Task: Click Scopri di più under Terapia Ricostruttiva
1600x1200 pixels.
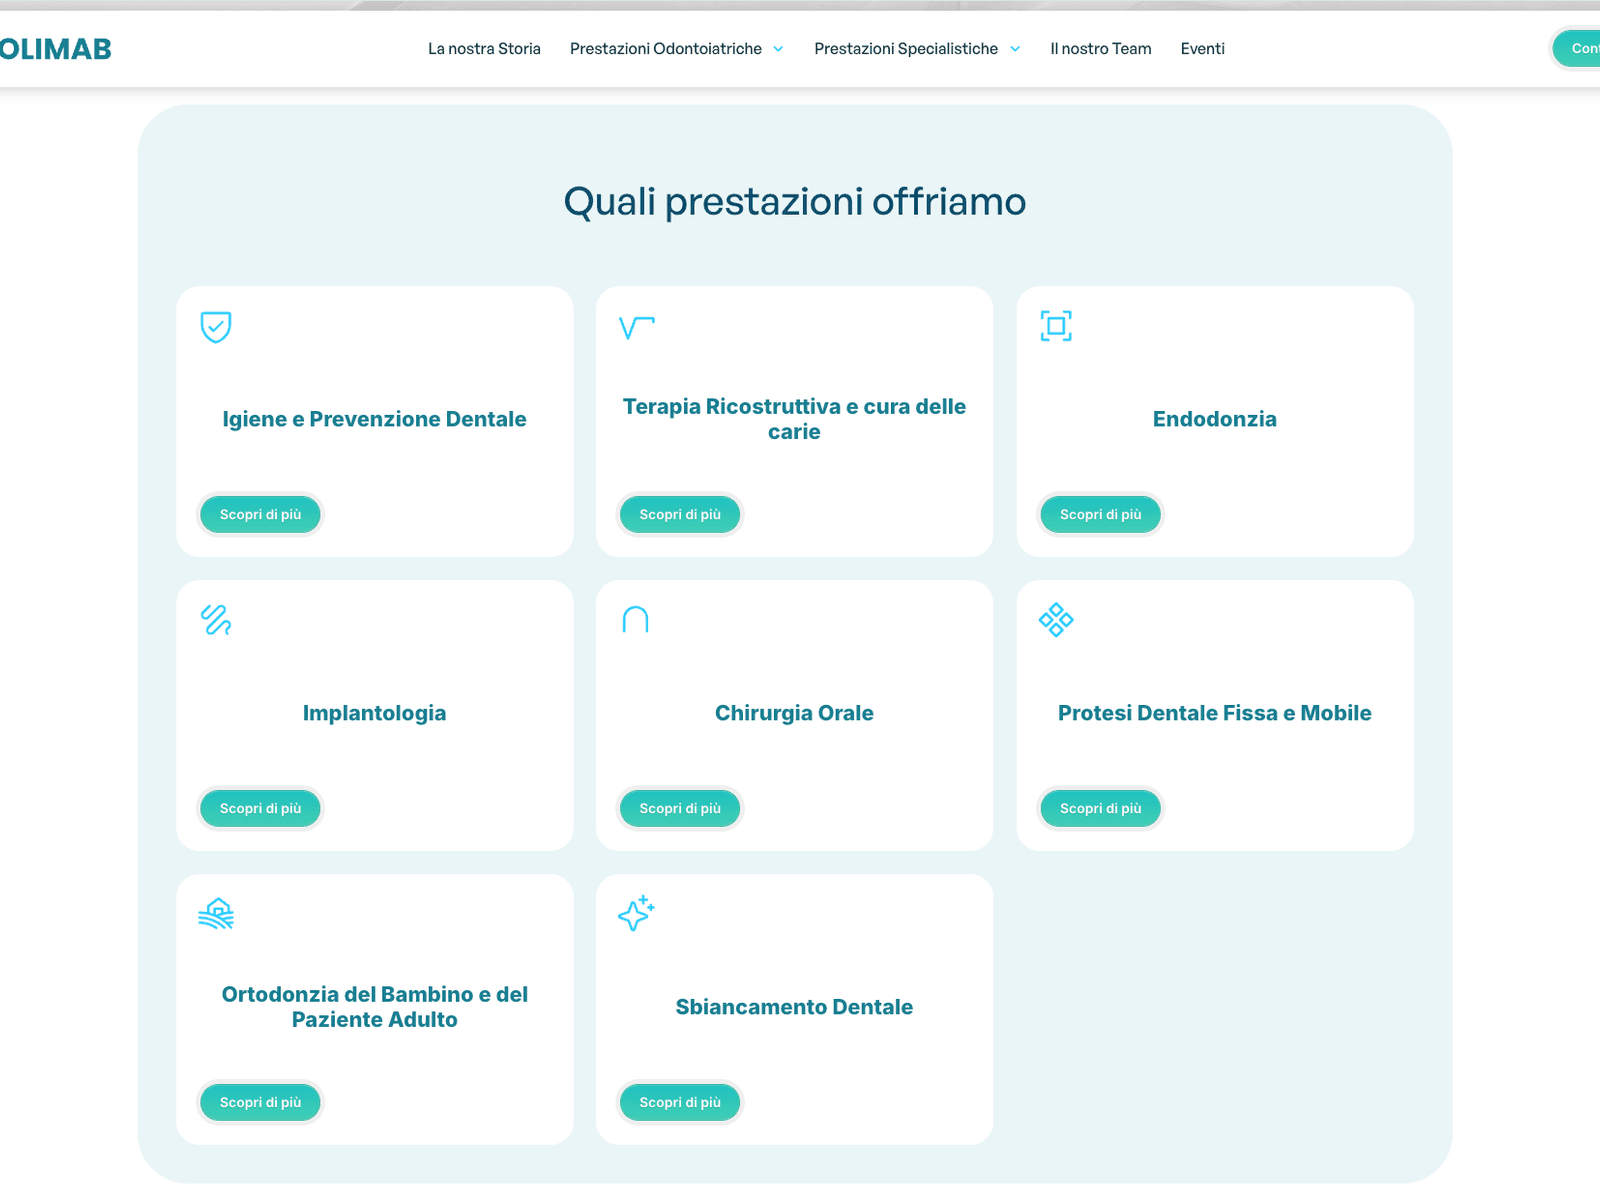Action: coord(680,515)
